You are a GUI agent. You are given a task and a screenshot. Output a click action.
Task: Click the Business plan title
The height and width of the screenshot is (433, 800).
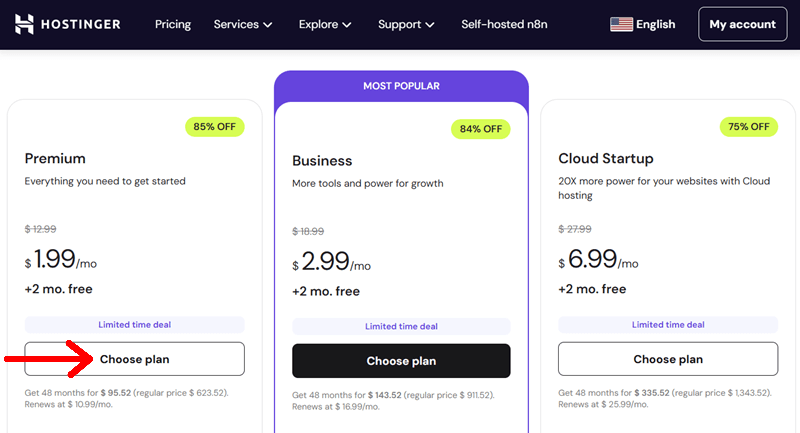click(322, 161)
